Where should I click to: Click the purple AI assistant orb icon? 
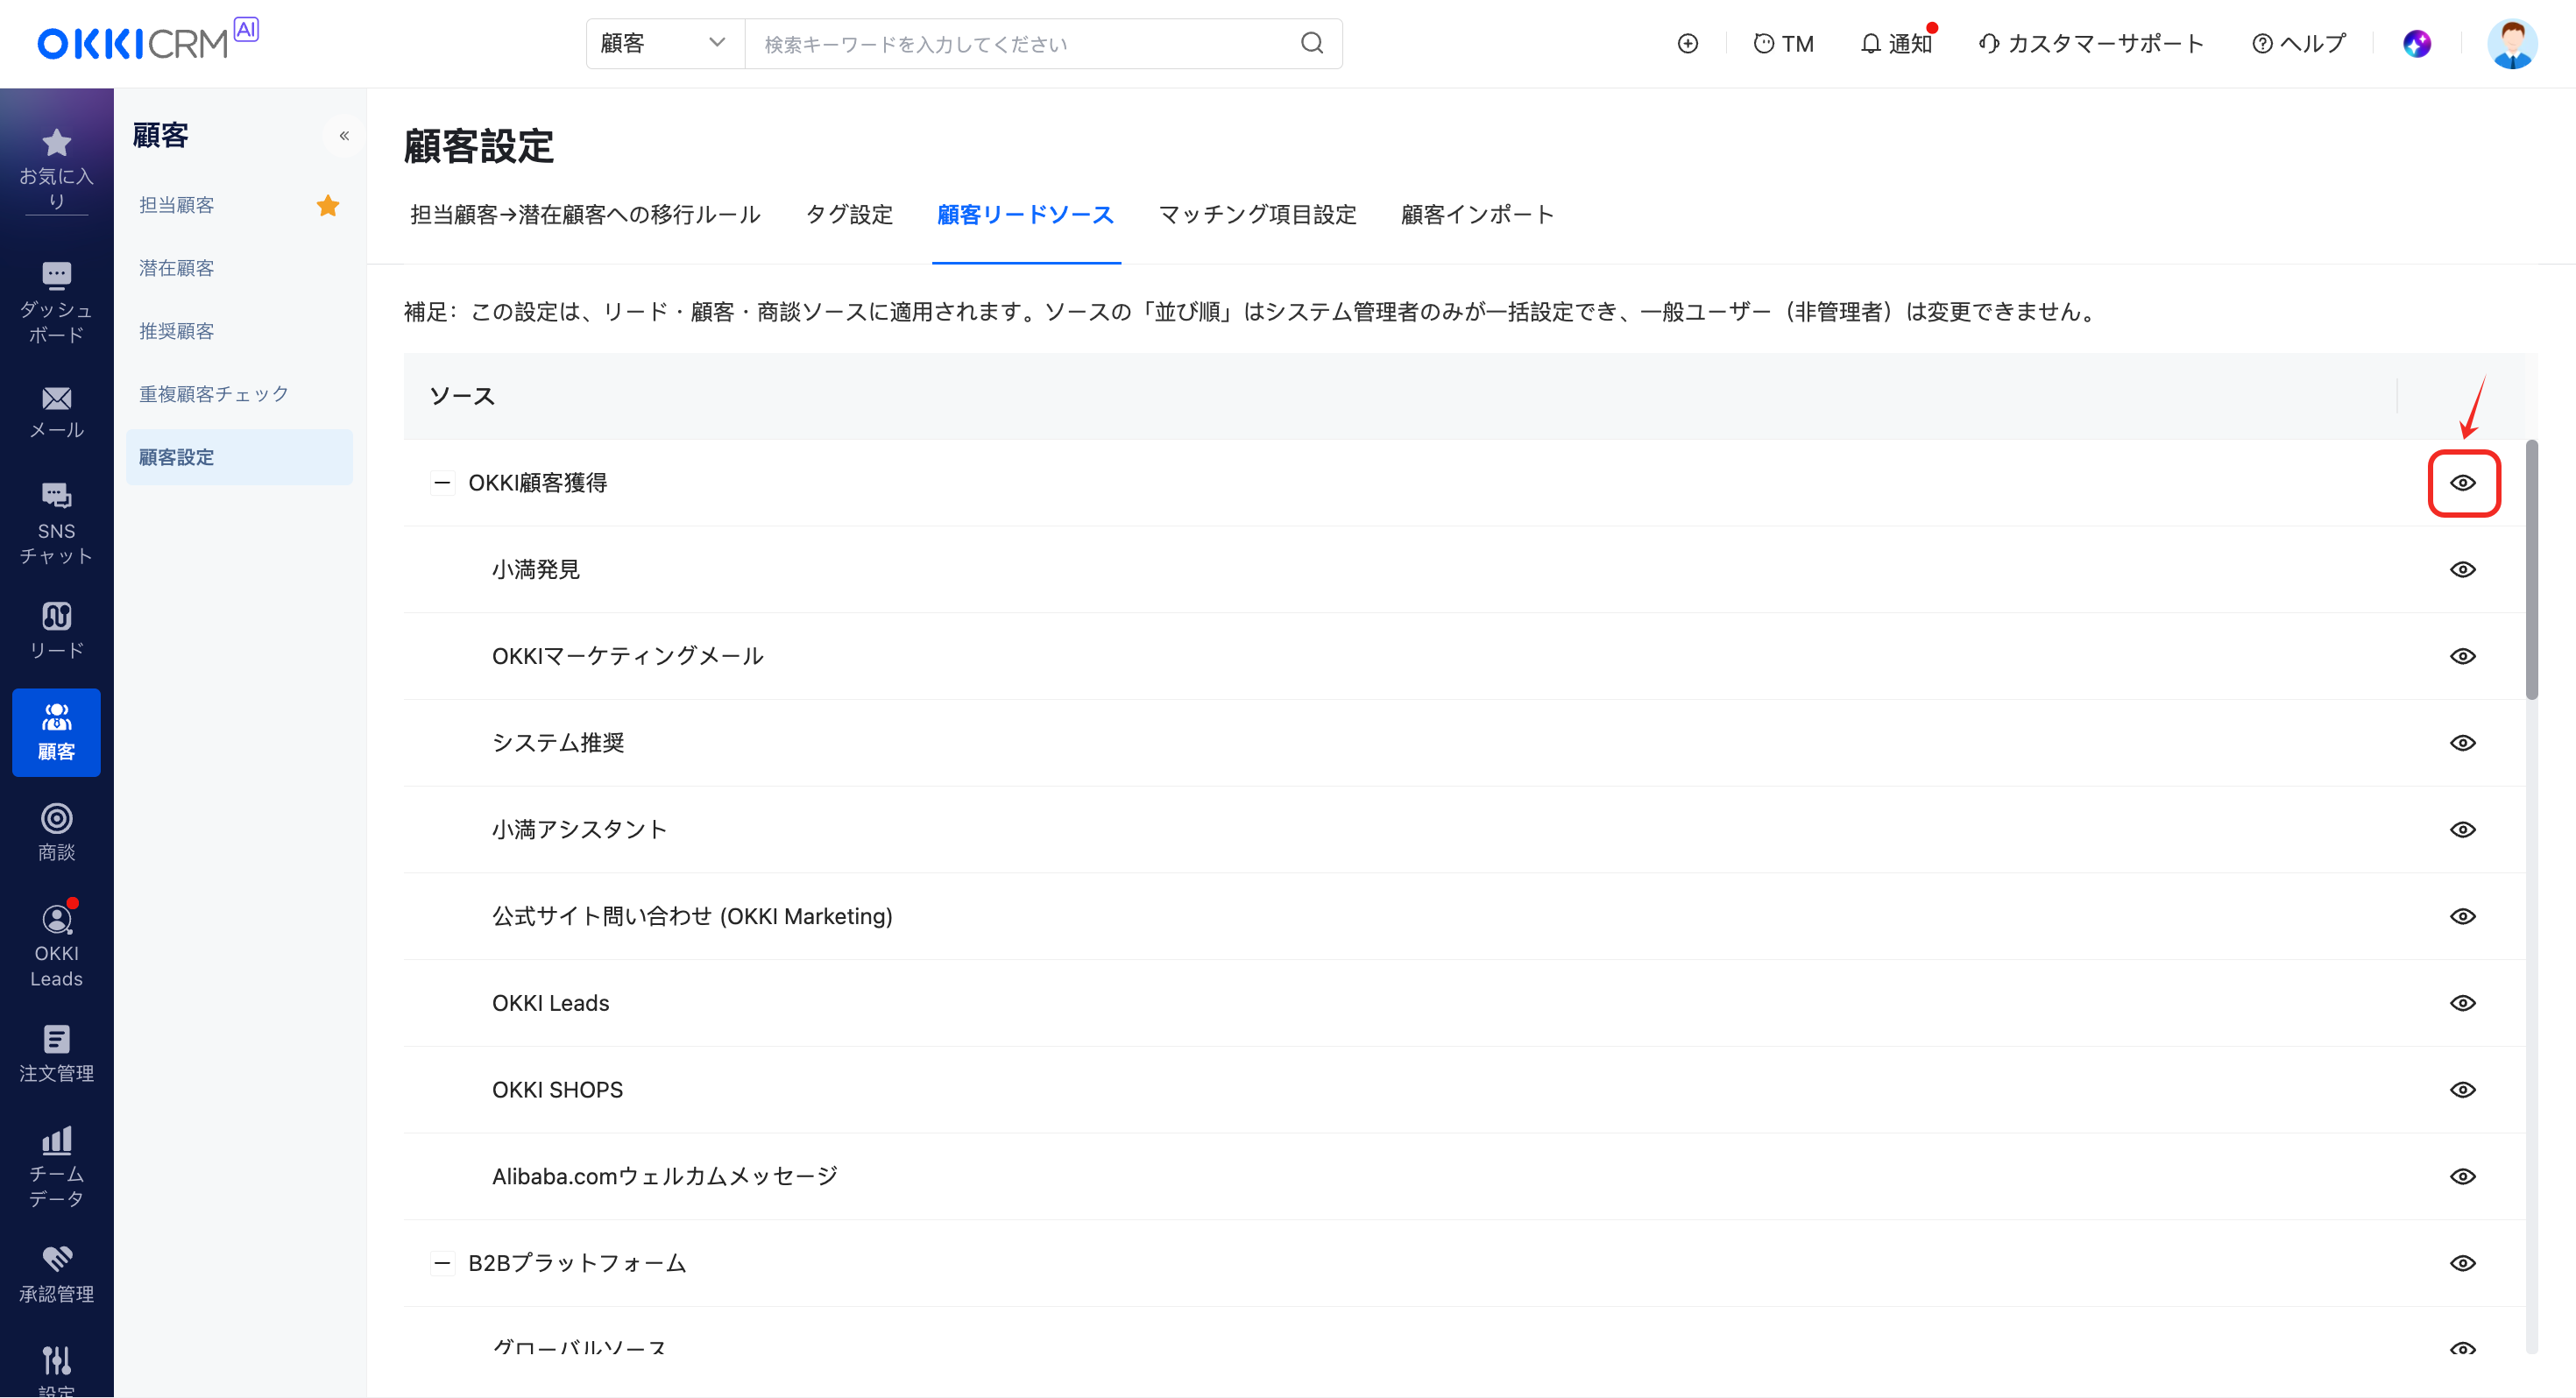(2417, 43)
